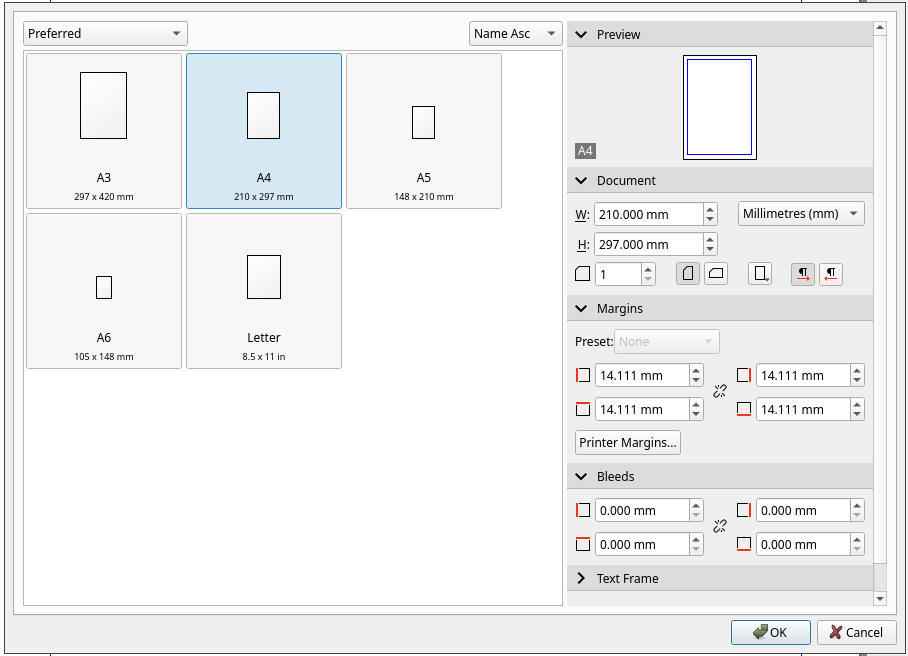908x656 pixels.
Task: Toggle the bleeds link chain icon
Action: pos(719,527)
